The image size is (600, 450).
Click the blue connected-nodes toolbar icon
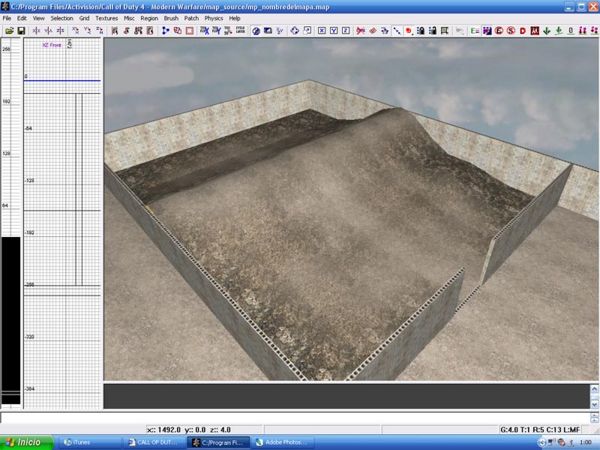pyautogui.click(x=166, y=31)
